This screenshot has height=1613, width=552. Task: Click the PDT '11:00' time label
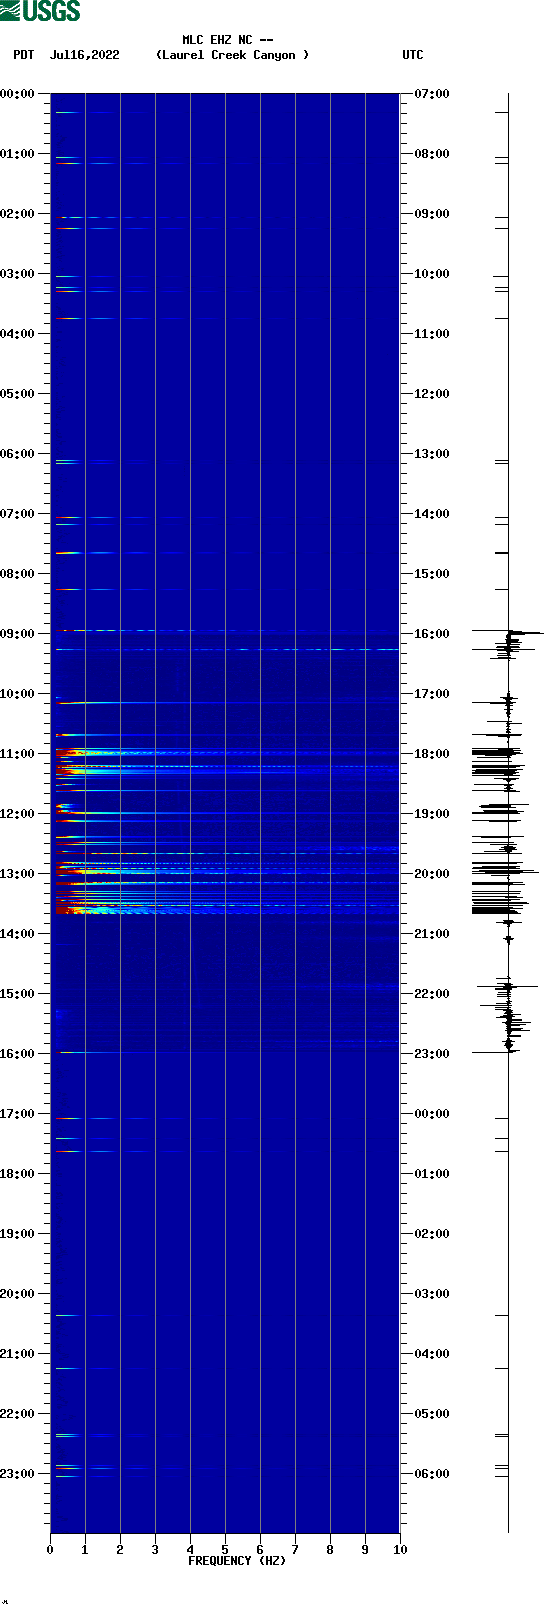click(18, 754)
